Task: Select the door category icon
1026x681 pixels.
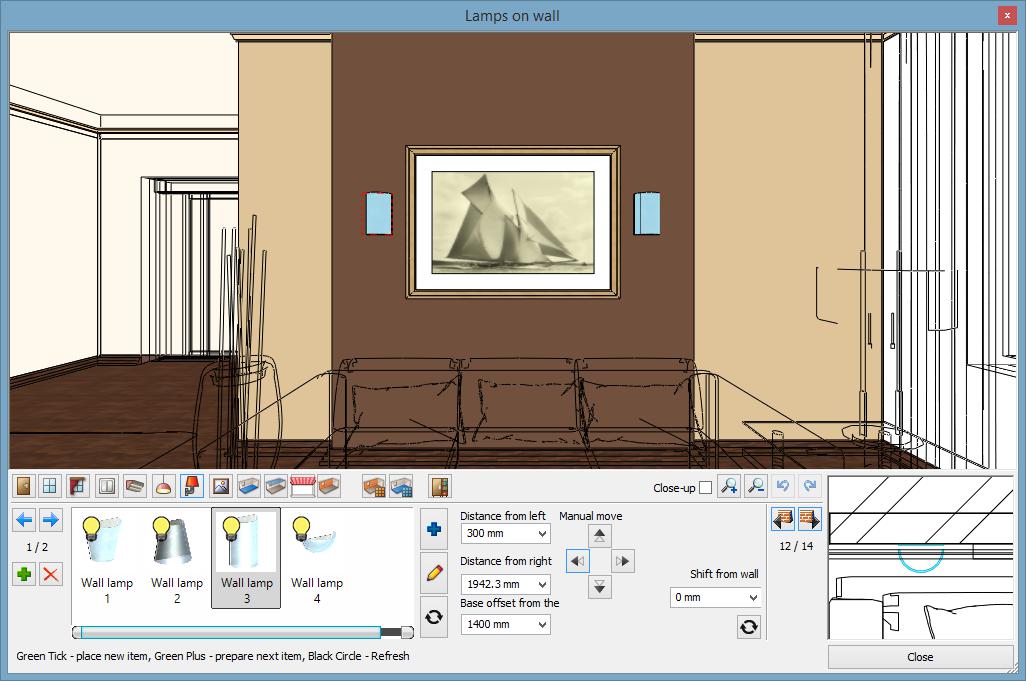Action: pos(23,486)
